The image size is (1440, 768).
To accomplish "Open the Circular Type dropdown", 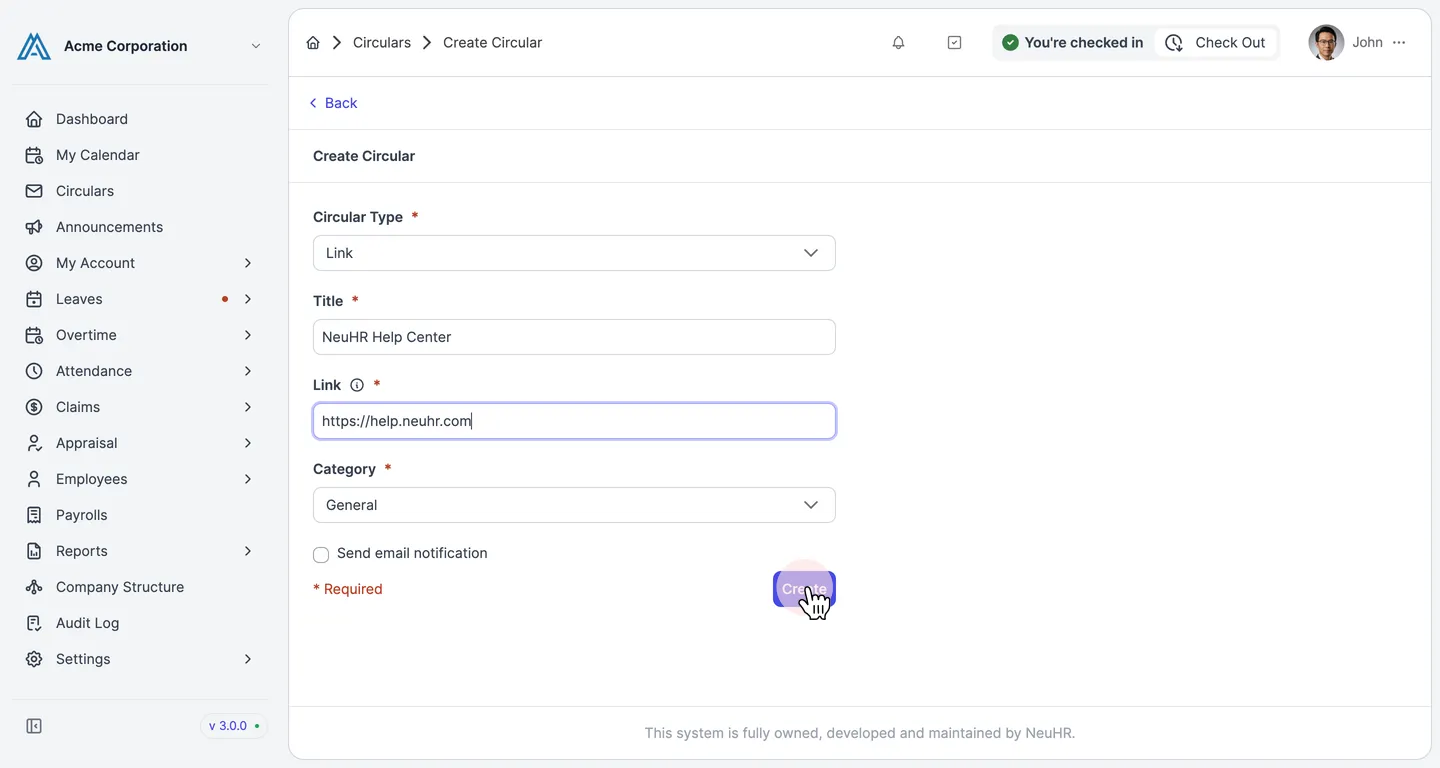I will click(574, 253).
